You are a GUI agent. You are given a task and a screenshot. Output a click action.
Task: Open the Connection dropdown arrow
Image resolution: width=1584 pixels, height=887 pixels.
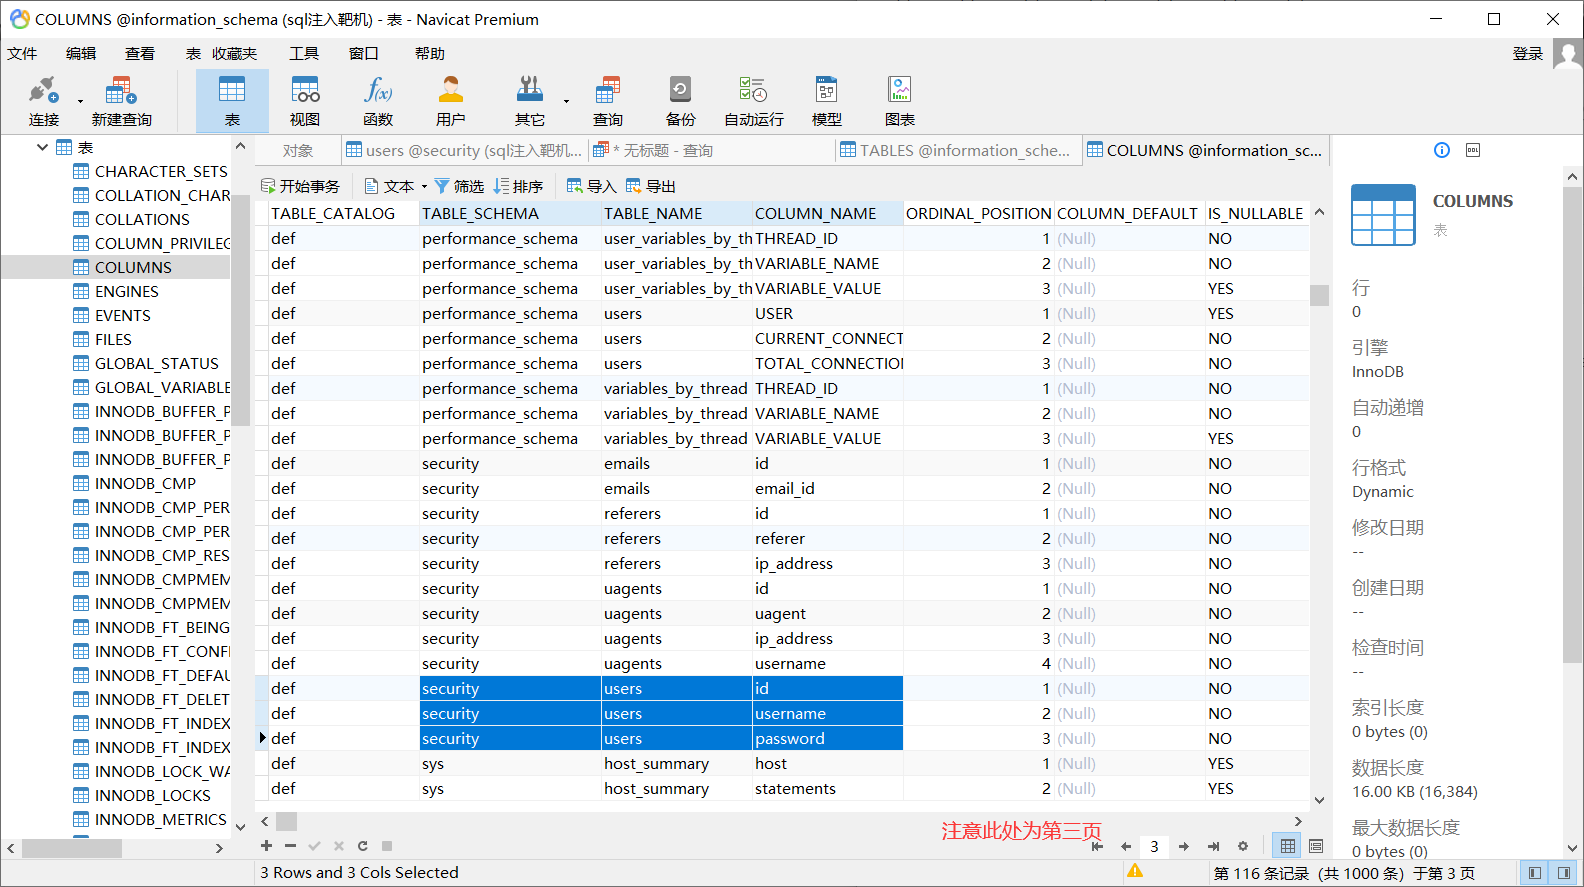click(80, 101)
